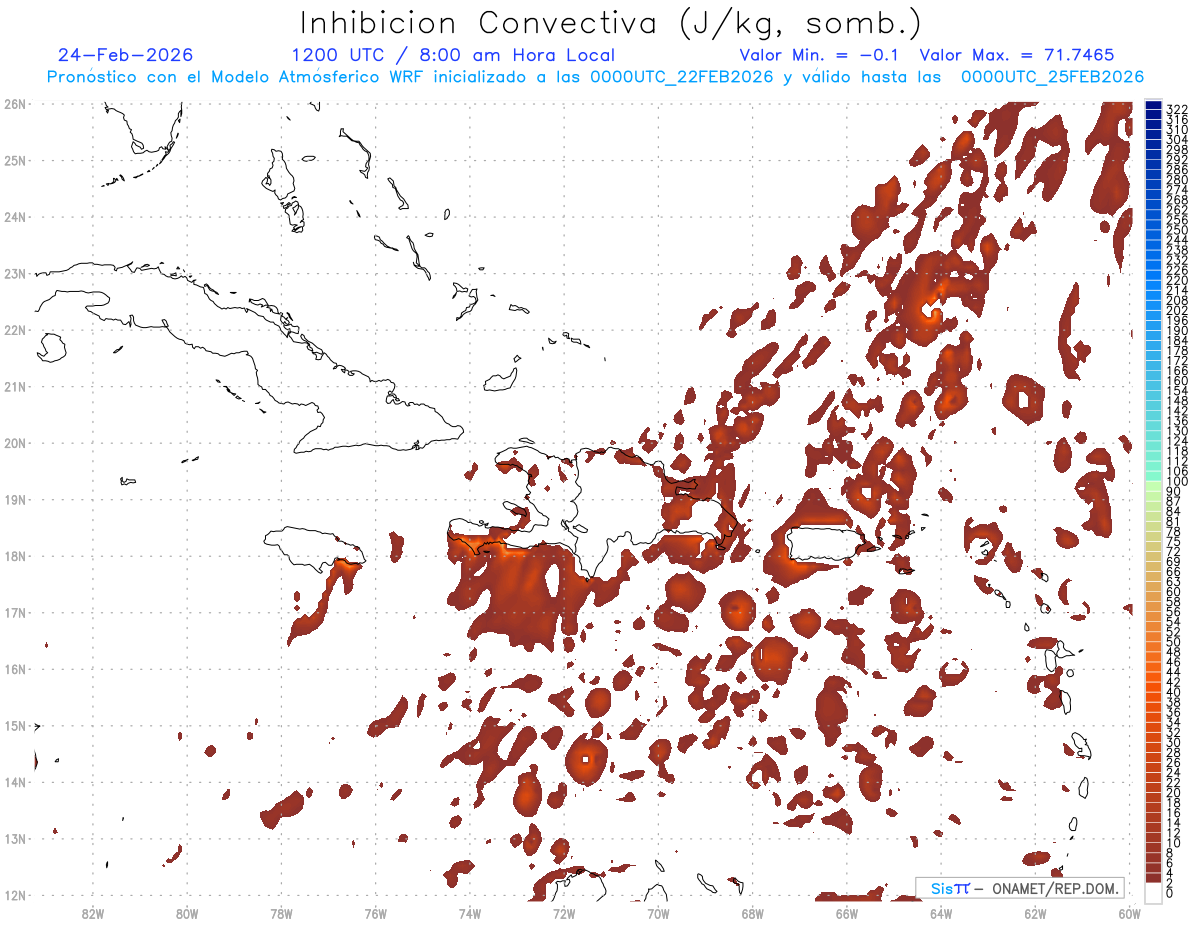Click the '12N' latitude label
The width and height of the screenshot is (1200, 927).
point(15,895)
